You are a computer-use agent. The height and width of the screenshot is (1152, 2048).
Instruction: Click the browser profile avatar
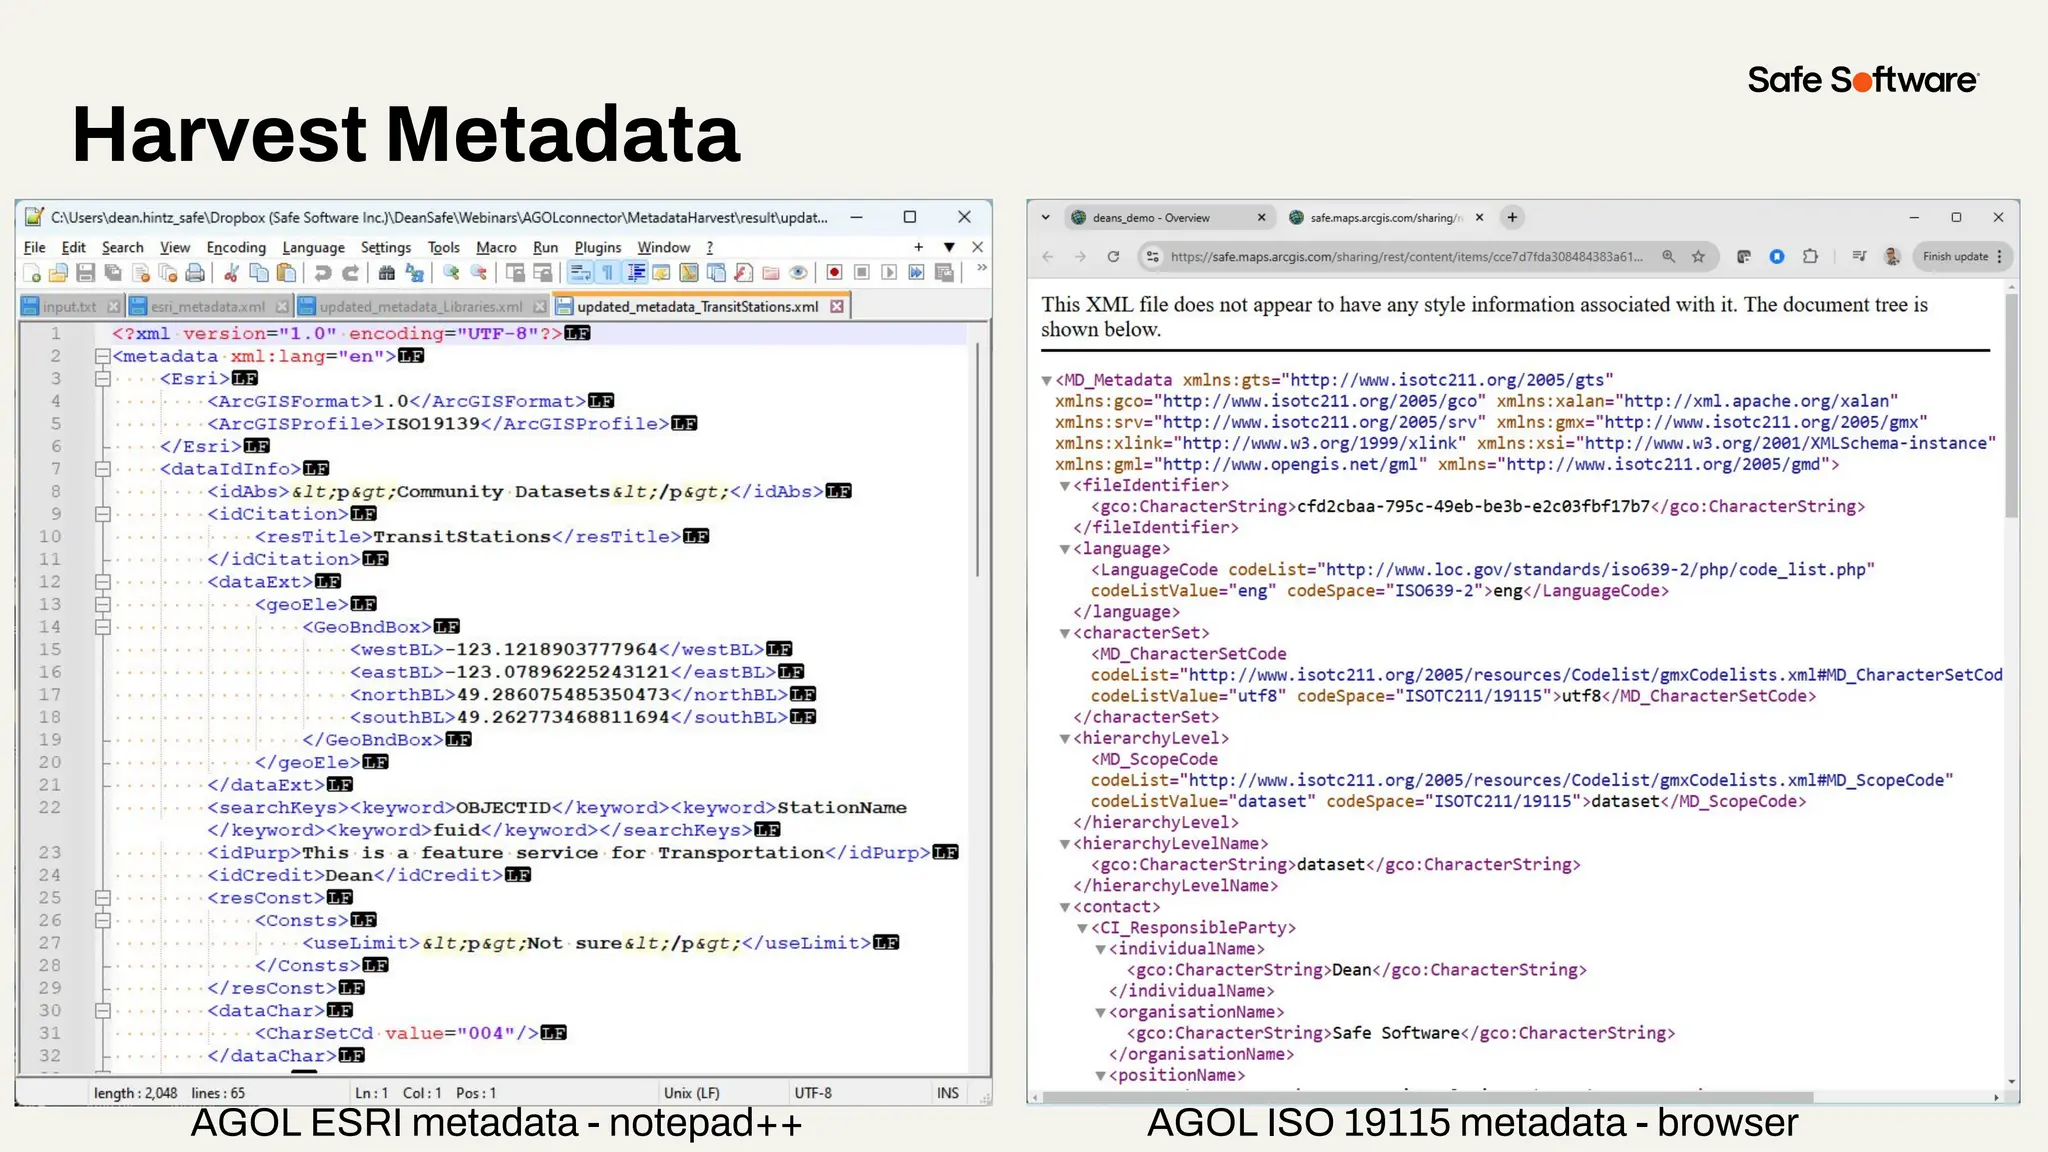(1891, 257)
